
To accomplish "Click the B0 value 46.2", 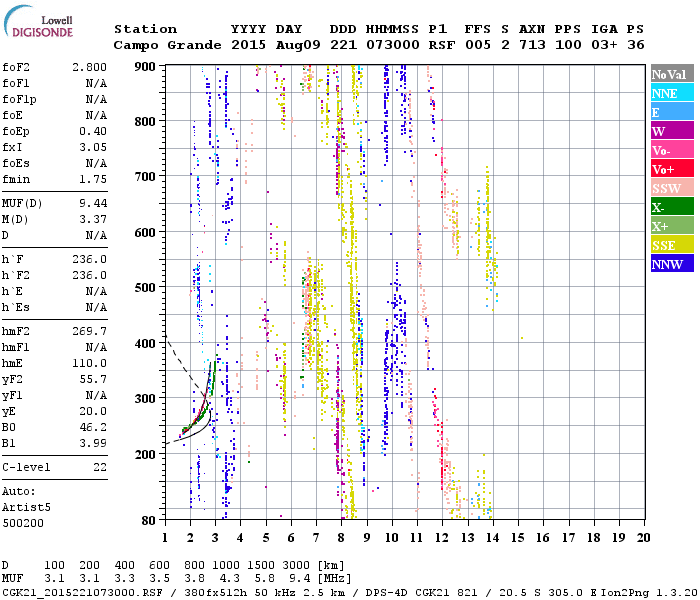I will click(93, 427).
